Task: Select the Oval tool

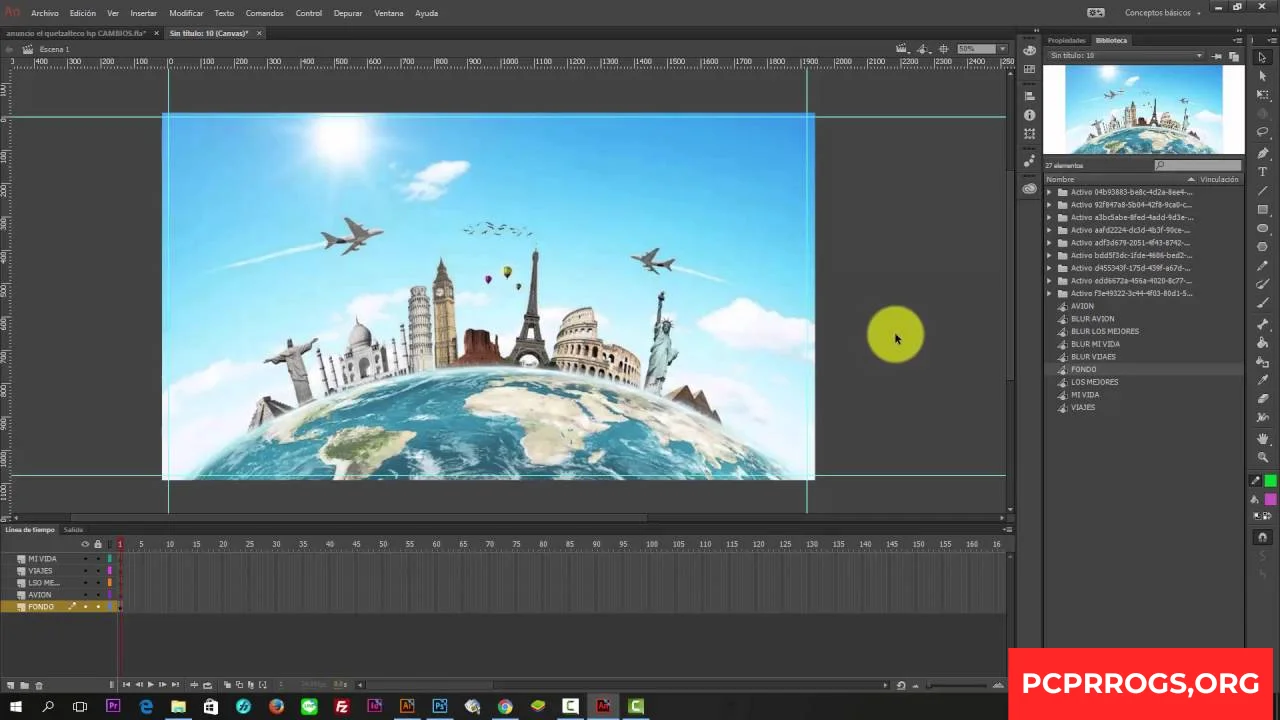Action: (1262, 228)
